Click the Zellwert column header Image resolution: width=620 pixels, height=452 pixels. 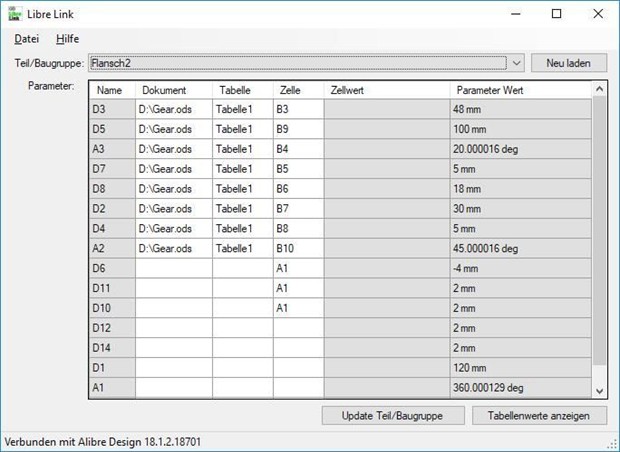[x=387, y=90]
